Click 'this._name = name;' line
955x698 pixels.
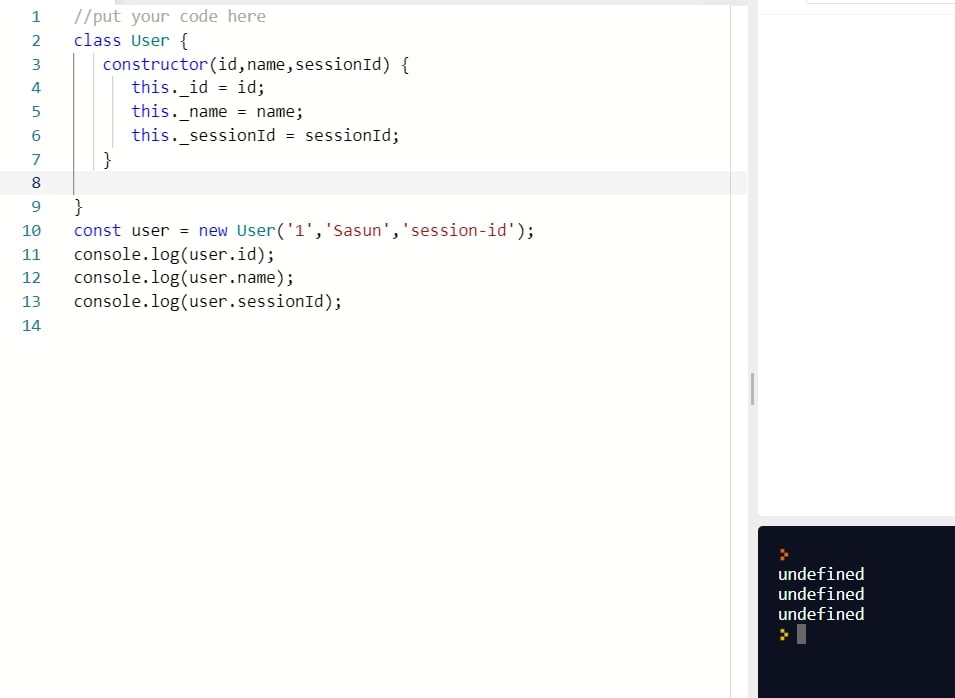[217, 111]
